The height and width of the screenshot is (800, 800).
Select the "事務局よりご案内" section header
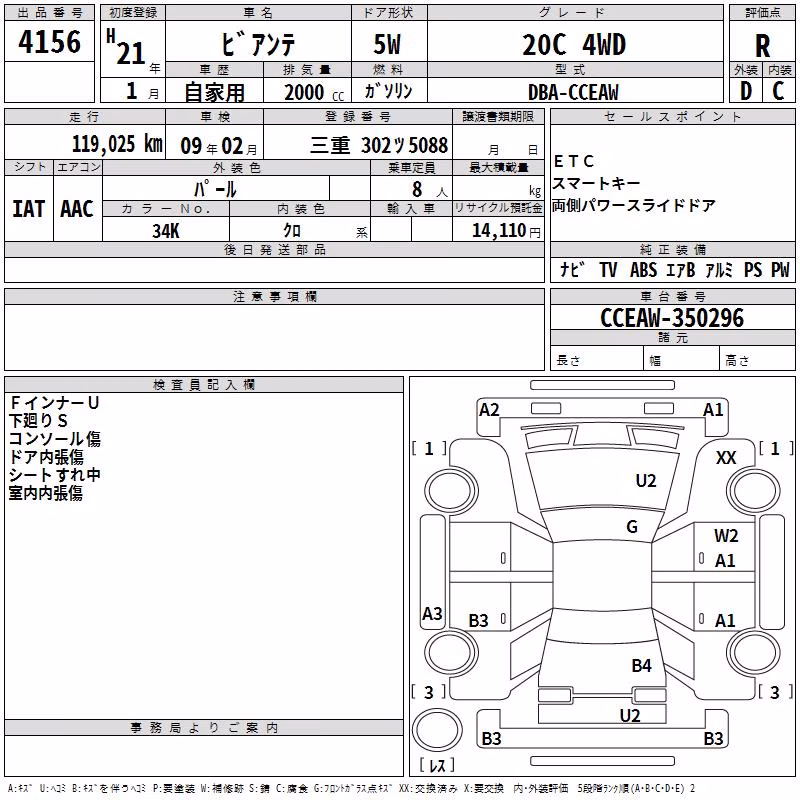tap(204, 728)
